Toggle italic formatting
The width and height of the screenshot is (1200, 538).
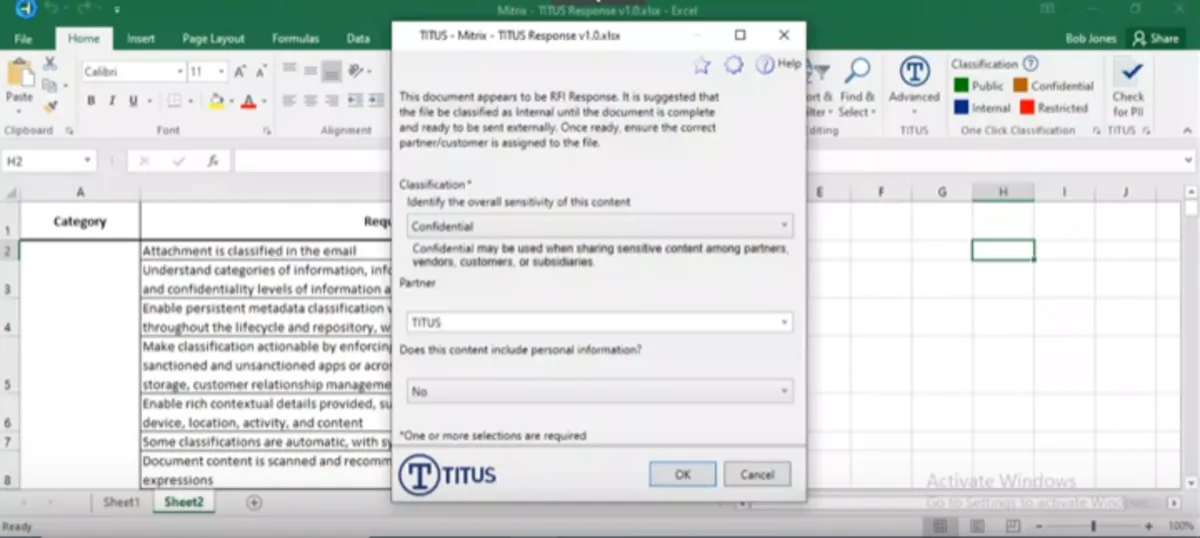(x=111, y=101)
